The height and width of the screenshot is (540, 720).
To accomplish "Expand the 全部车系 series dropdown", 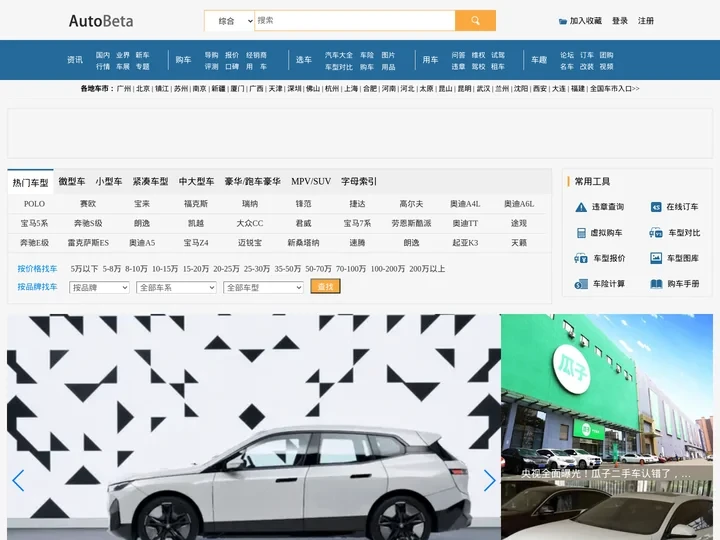I will pos(176,287).
